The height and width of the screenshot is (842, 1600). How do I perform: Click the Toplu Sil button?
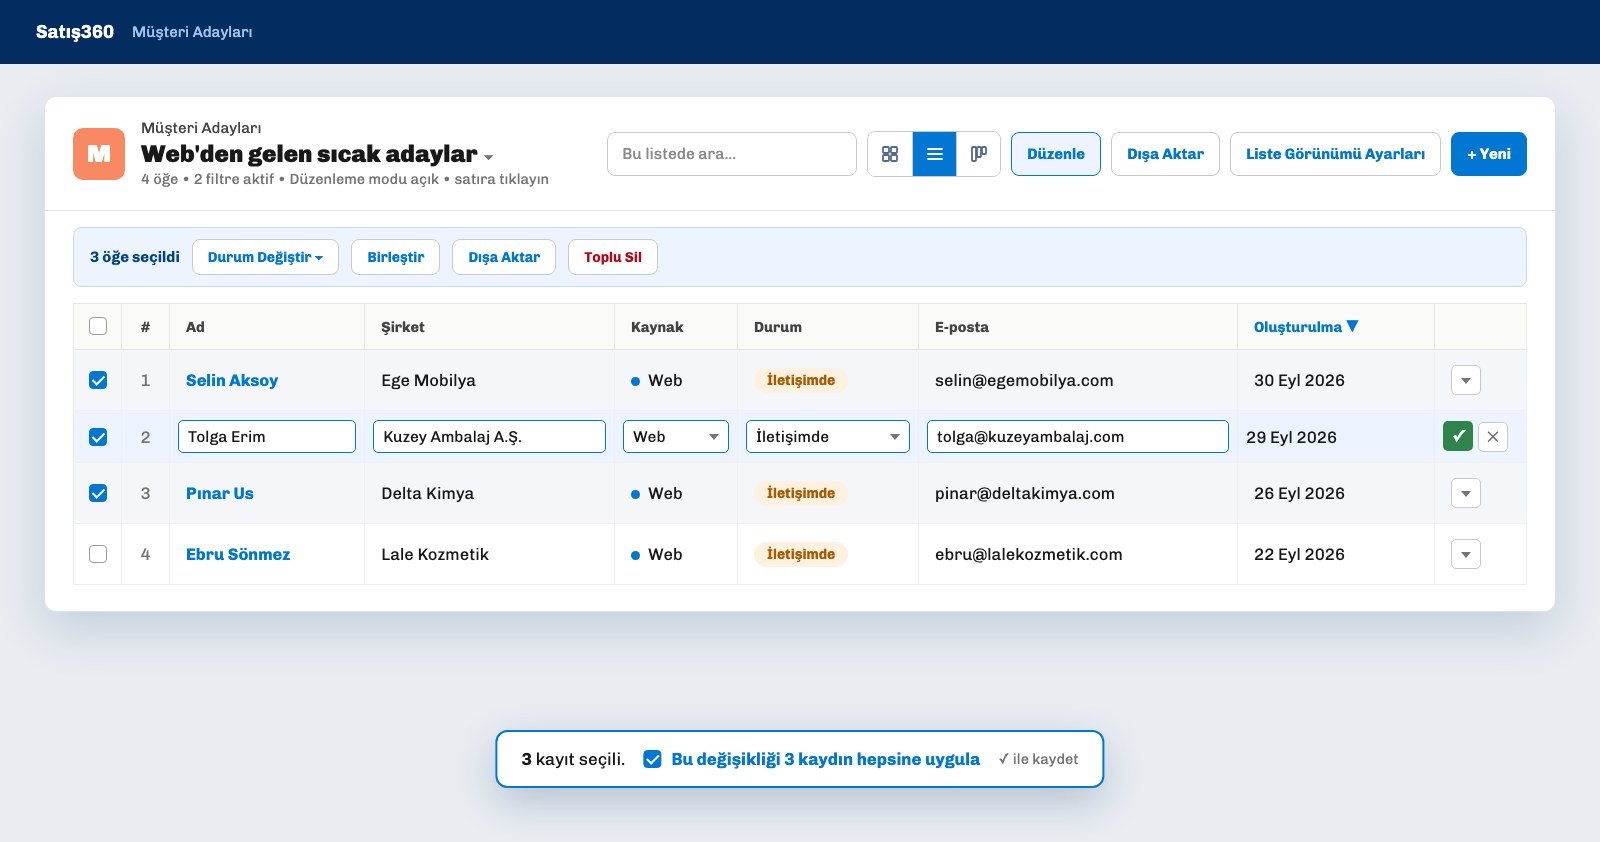click(x=613, y=257)
